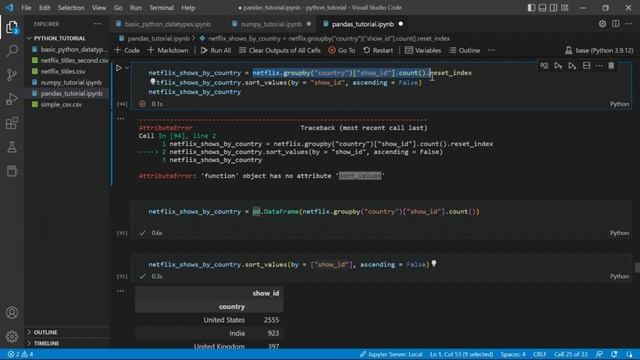Open the editor More Actions ellipsis at top right
The image size is (640, 360).
pos(629,24)
